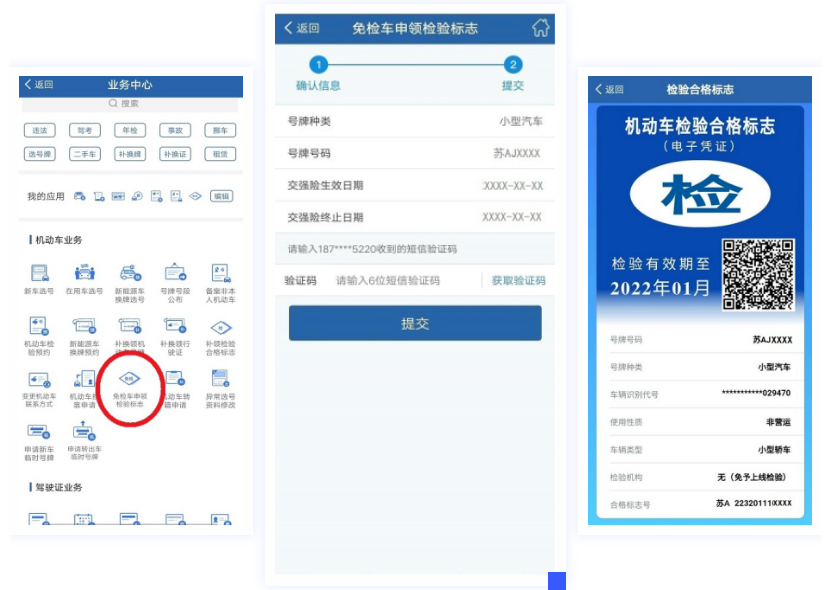Tap step 1 确认信息 in progress bar
This screenshot has width=839, height=590.
pos(318,74)
